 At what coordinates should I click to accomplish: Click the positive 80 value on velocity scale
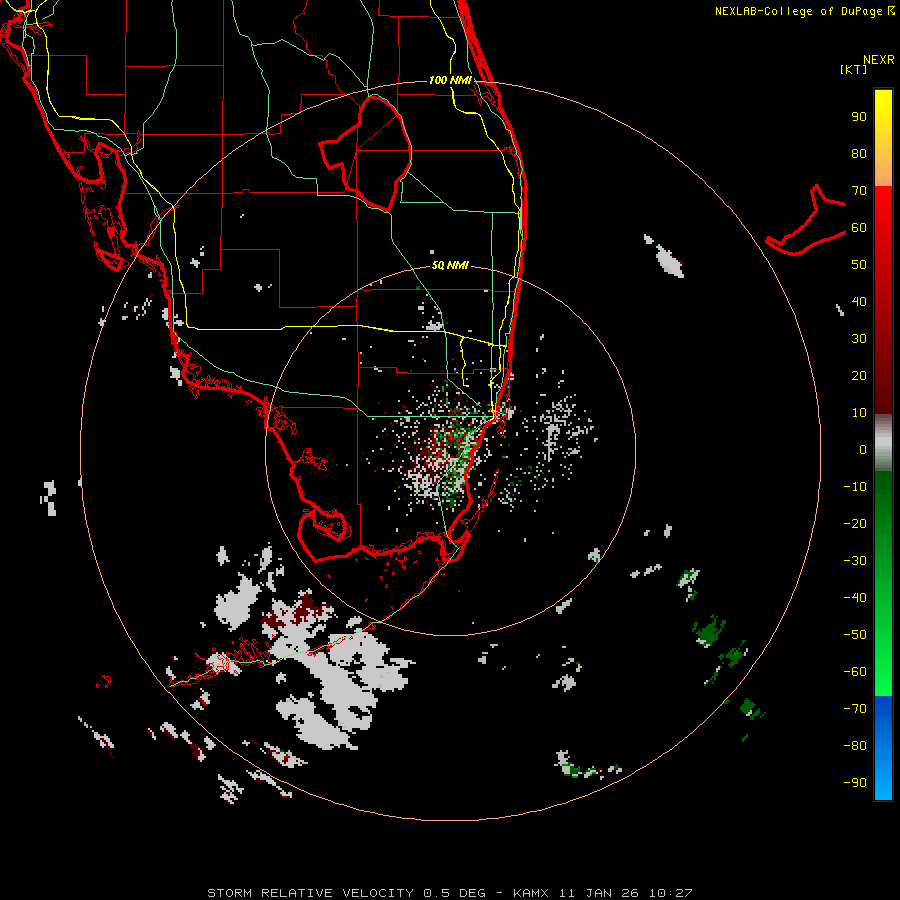859,153
